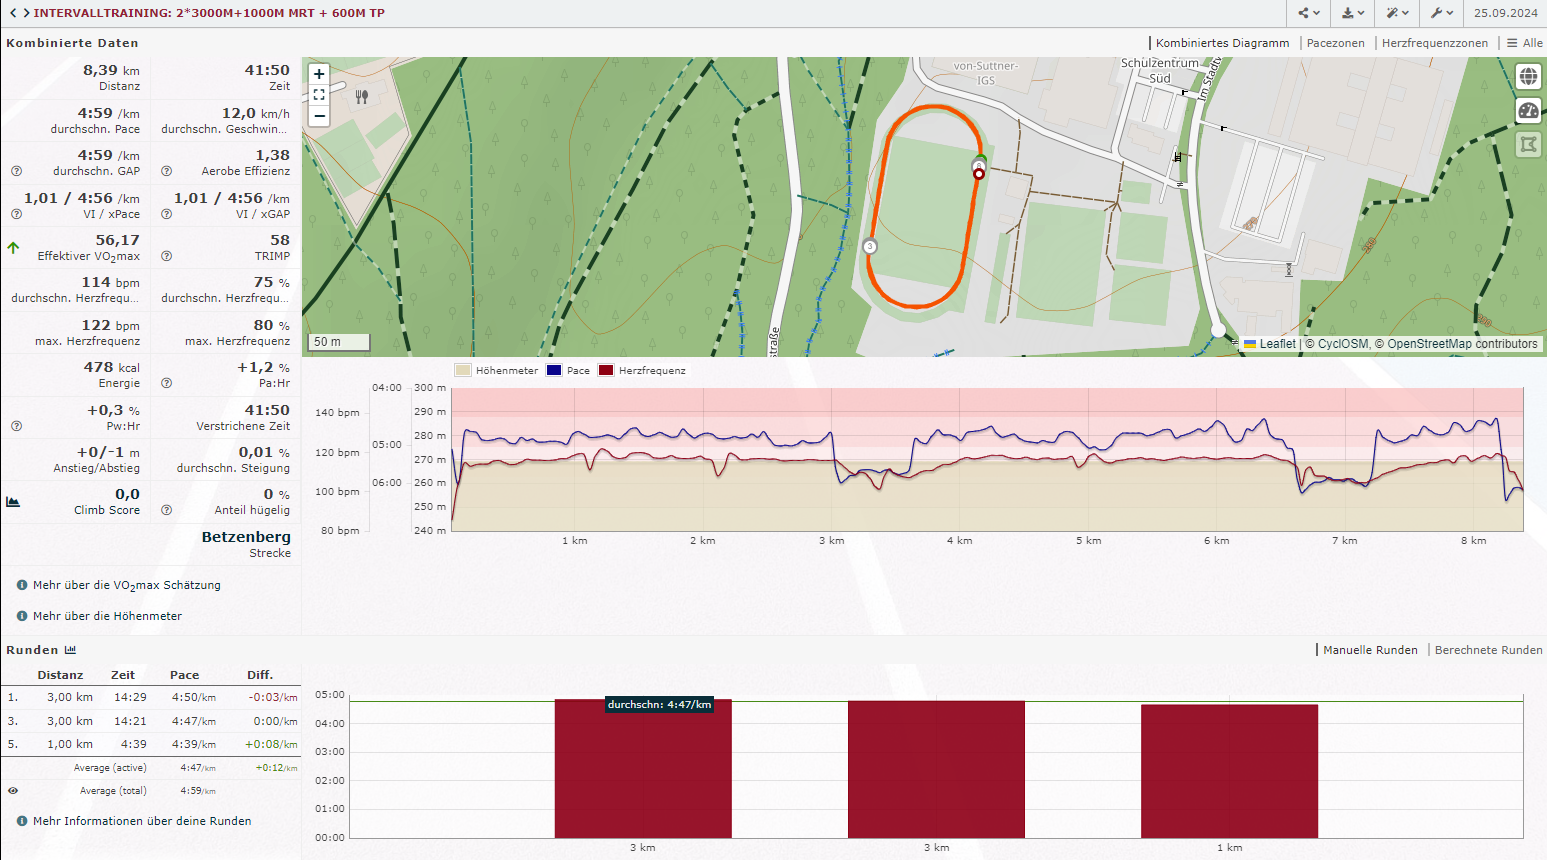The image size is (1547, 860).
Task: Toggle the eye icon for Average total
Action: pos(13,791)
